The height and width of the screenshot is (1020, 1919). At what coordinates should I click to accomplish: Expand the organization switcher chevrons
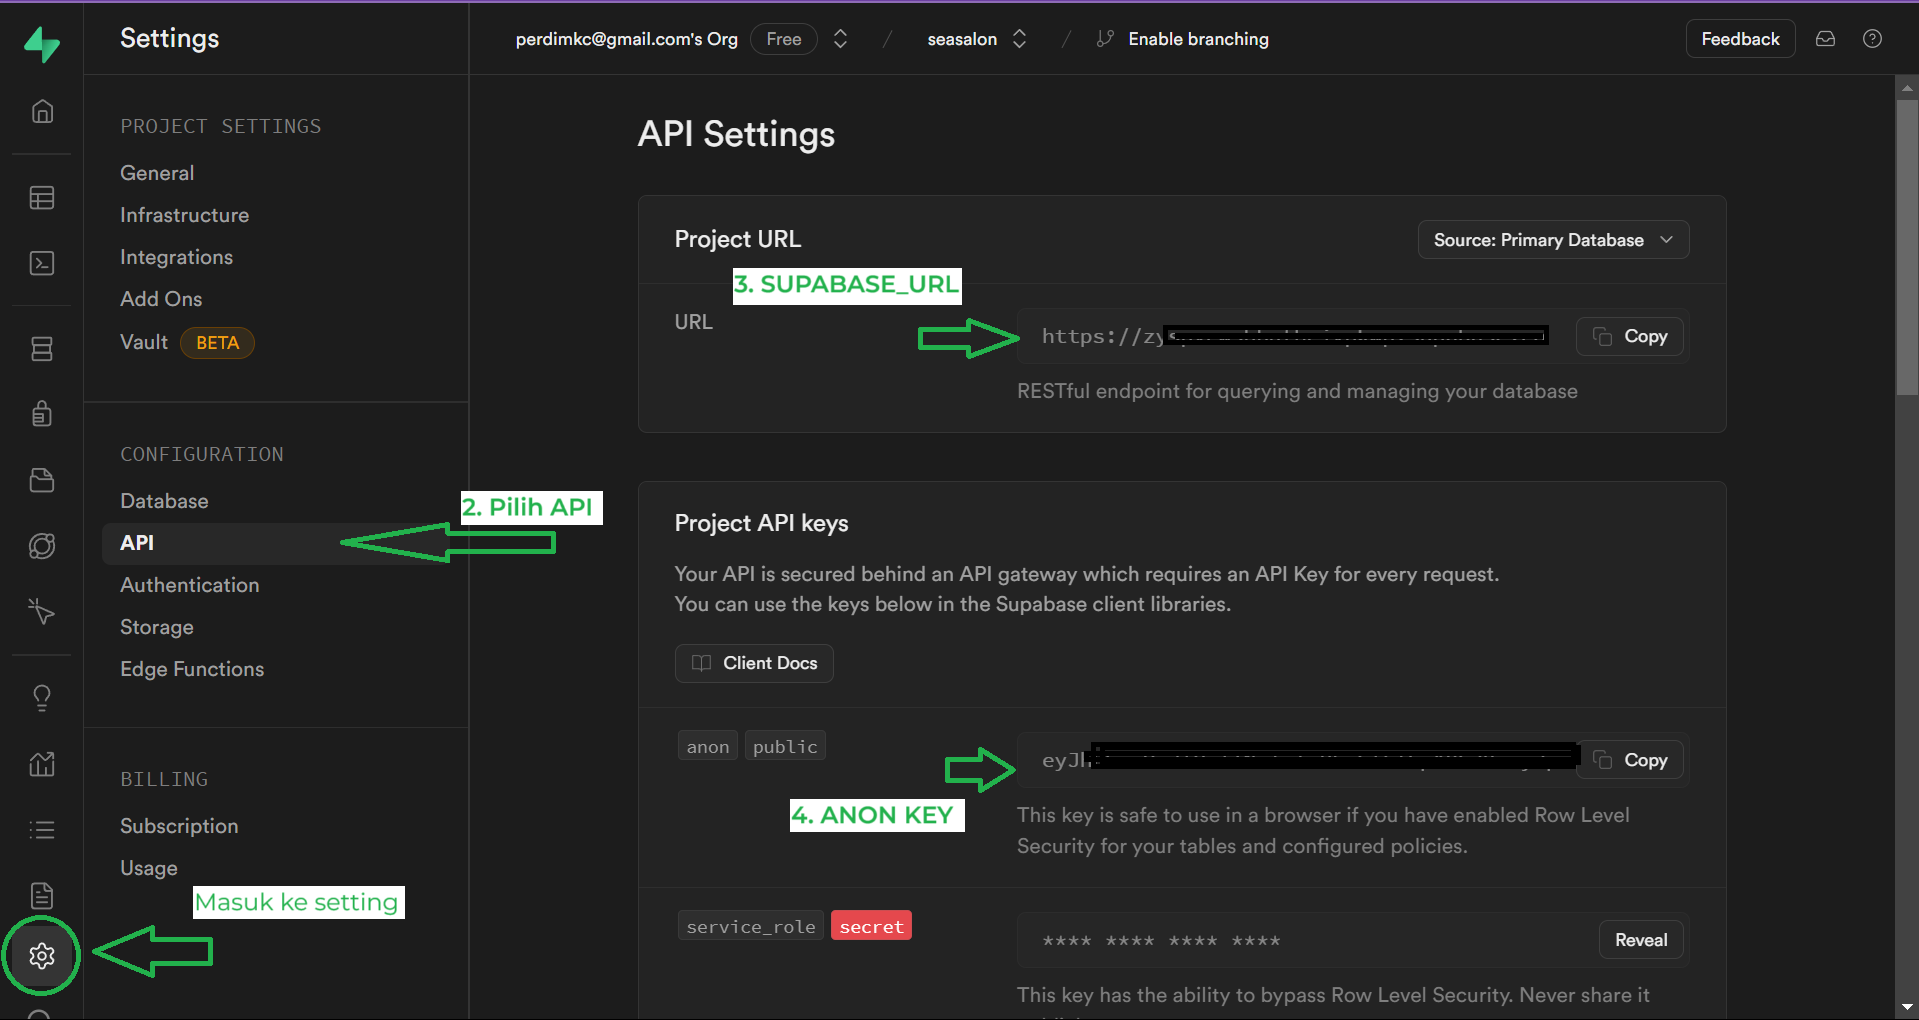[841, 39]
